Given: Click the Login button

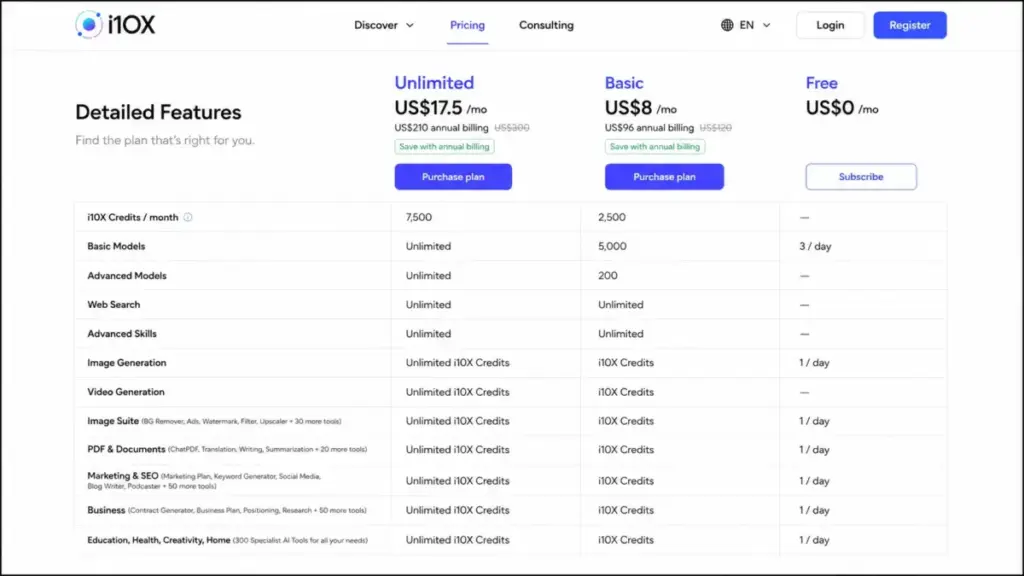Looking at the screenshot, I should [830, 25].
